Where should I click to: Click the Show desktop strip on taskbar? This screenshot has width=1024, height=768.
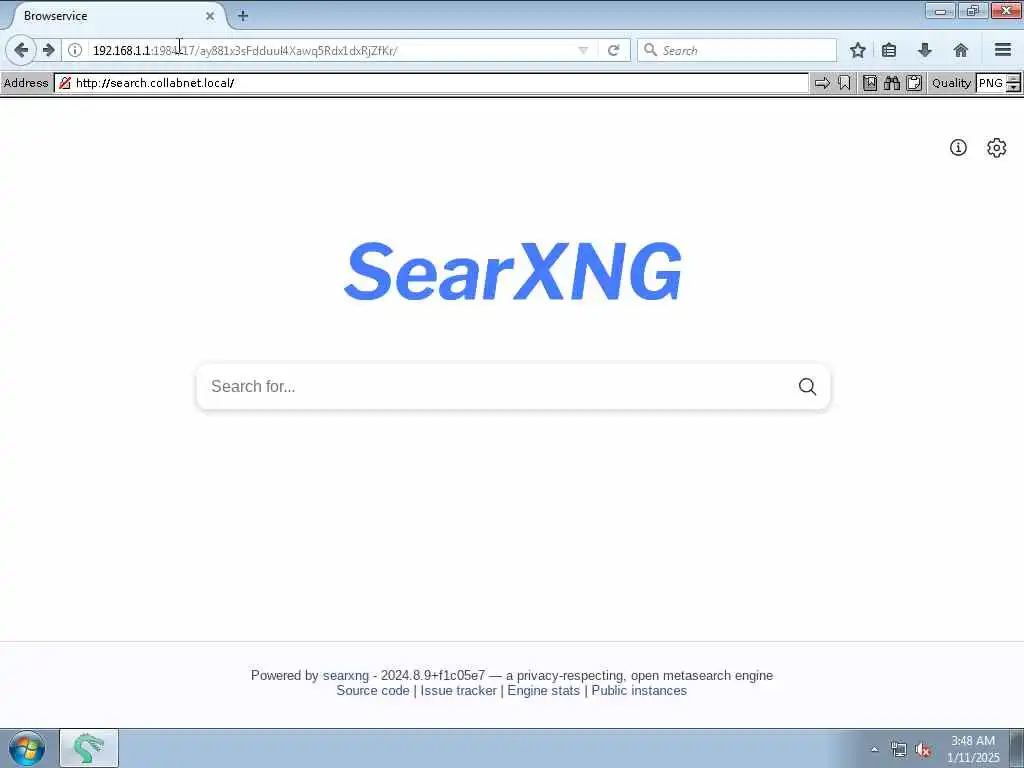pos(1017,748)
